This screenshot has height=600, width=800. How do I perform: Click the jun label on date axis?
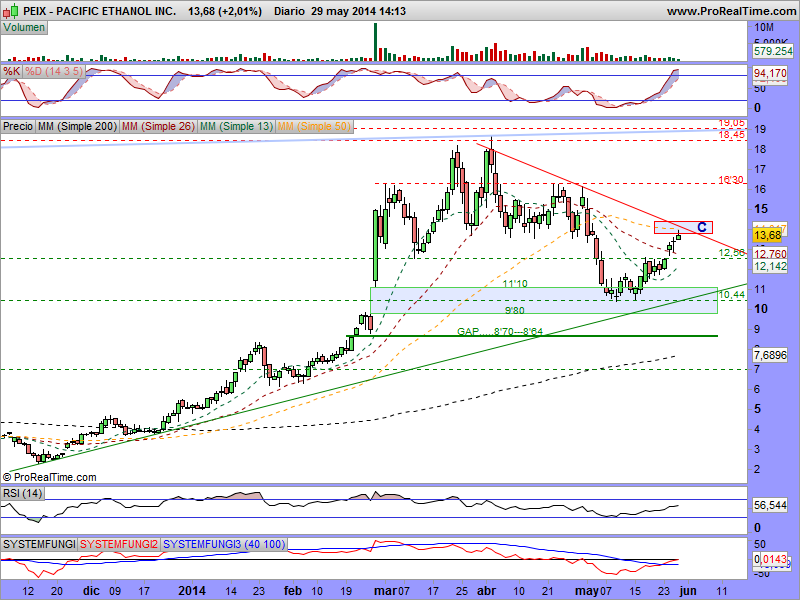(x=688, y=591)
